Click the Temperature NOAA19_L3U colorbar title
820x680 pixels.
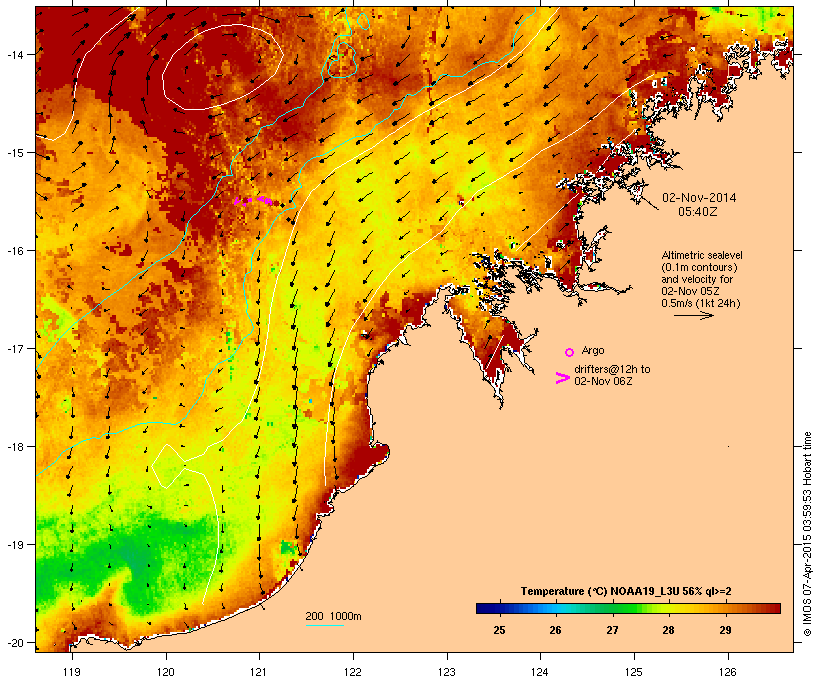pos(626,591)
